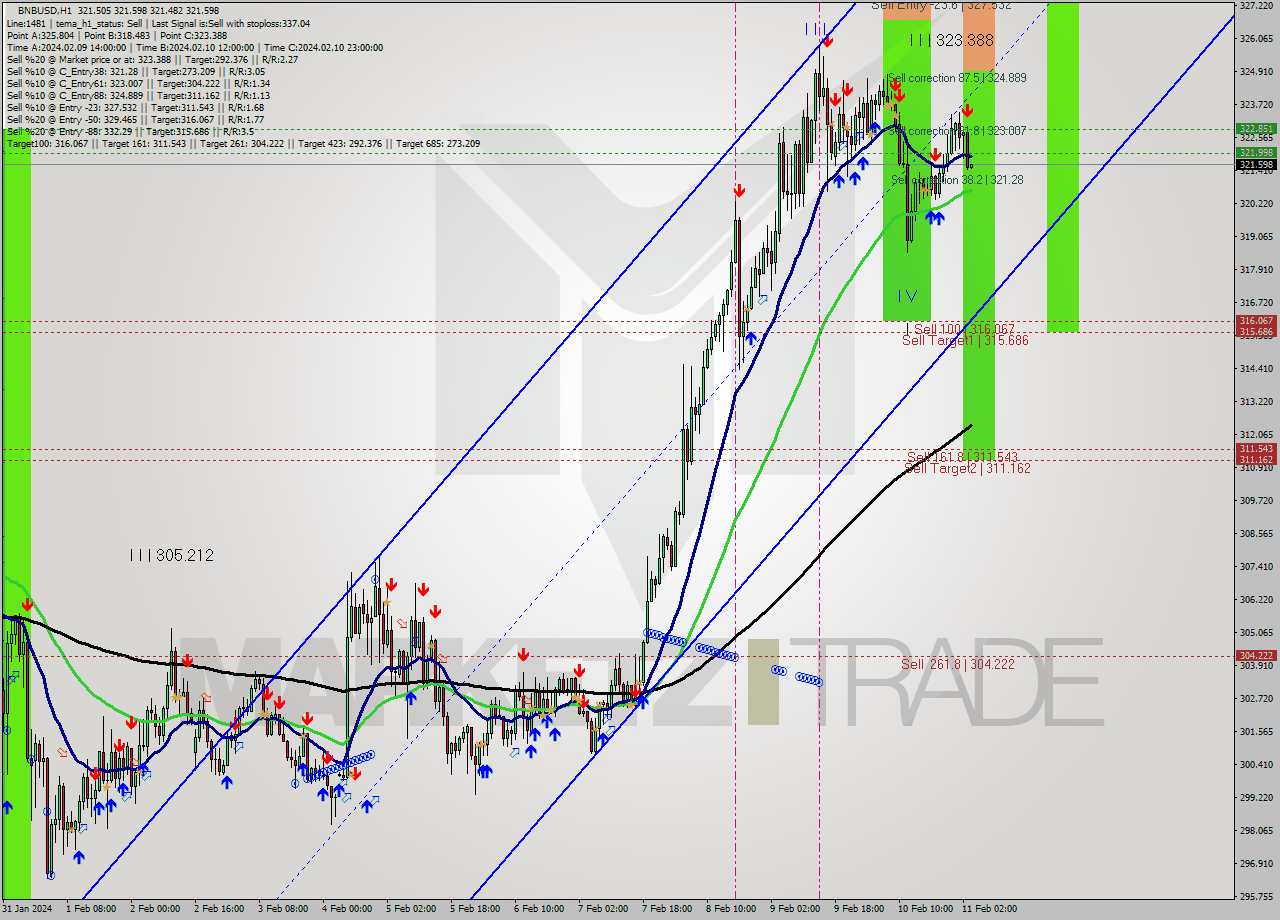Click the 309.720 price axis label
Viewport: 1280px width, 920px height.
pyautogui.click(x=1256, y=500)
